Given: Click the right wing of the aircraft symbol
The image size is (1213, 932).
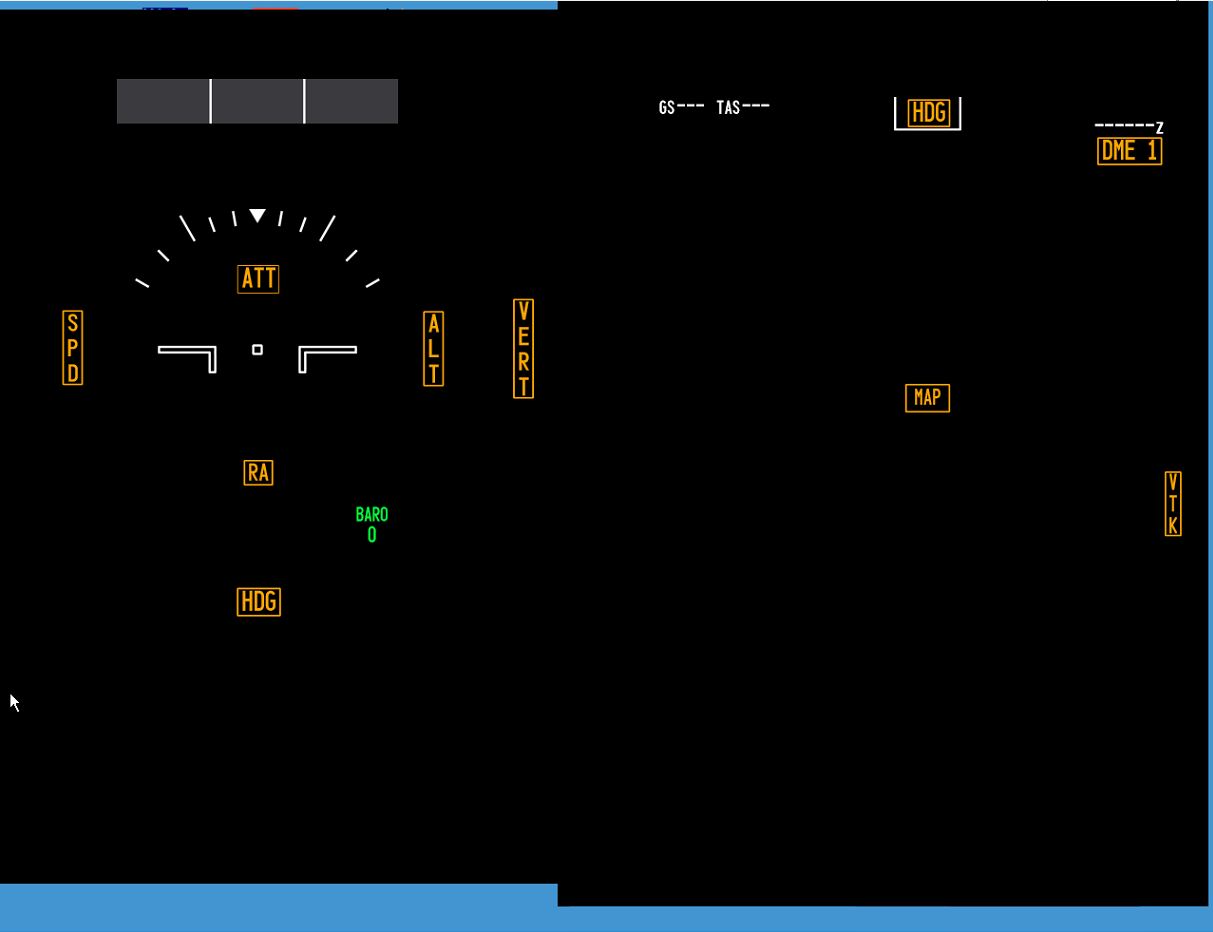Looking at the screenshot, I should pos(328,358).
